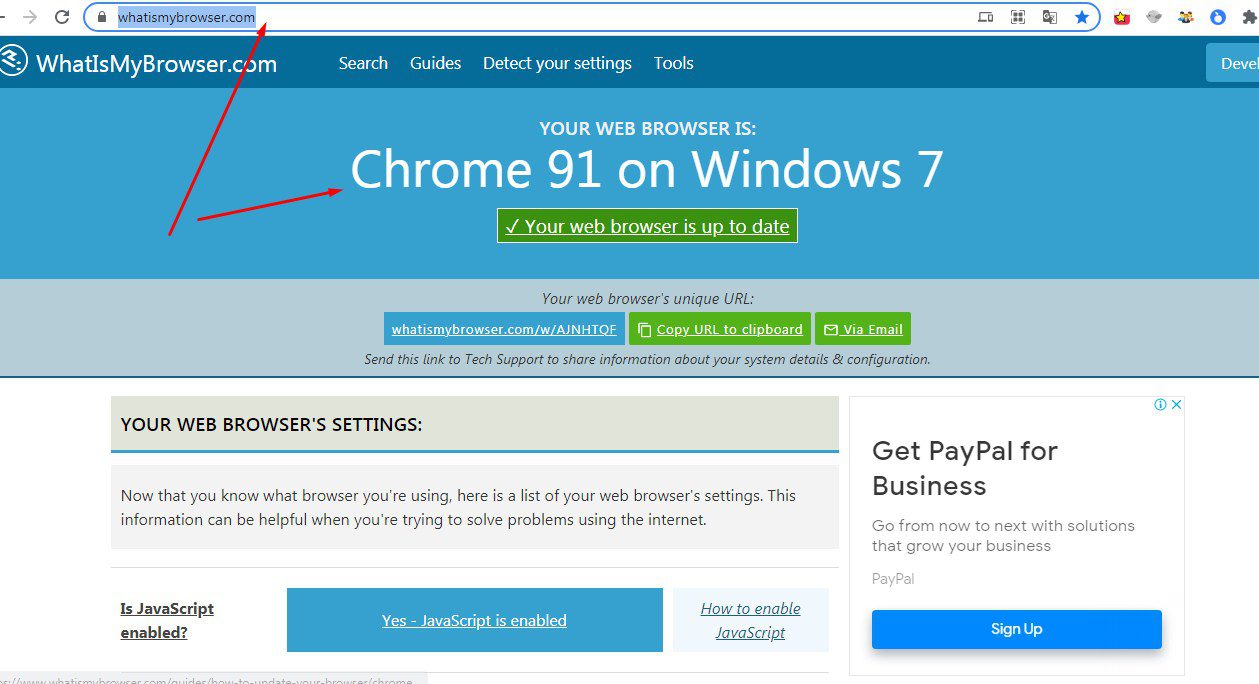Open the 'Is JavaScript enabled?' link

(167, 620)
